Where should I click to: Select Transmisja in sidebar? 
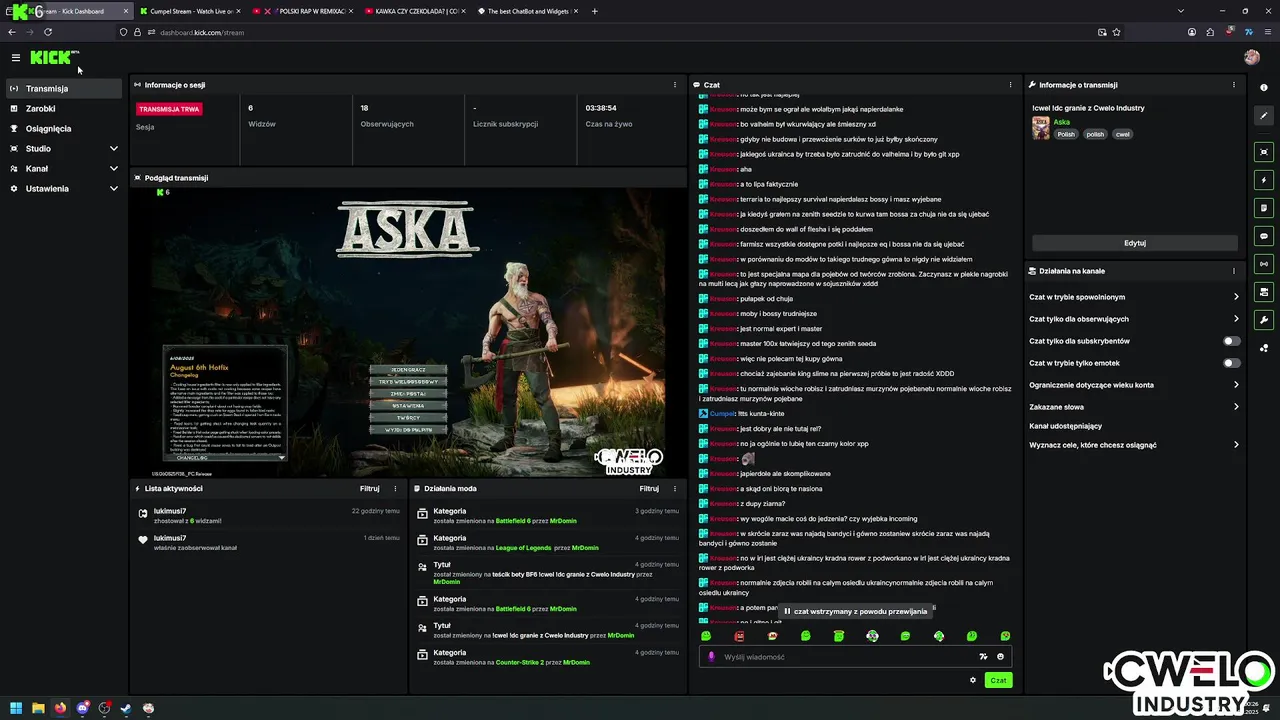[x=64, y=88]
